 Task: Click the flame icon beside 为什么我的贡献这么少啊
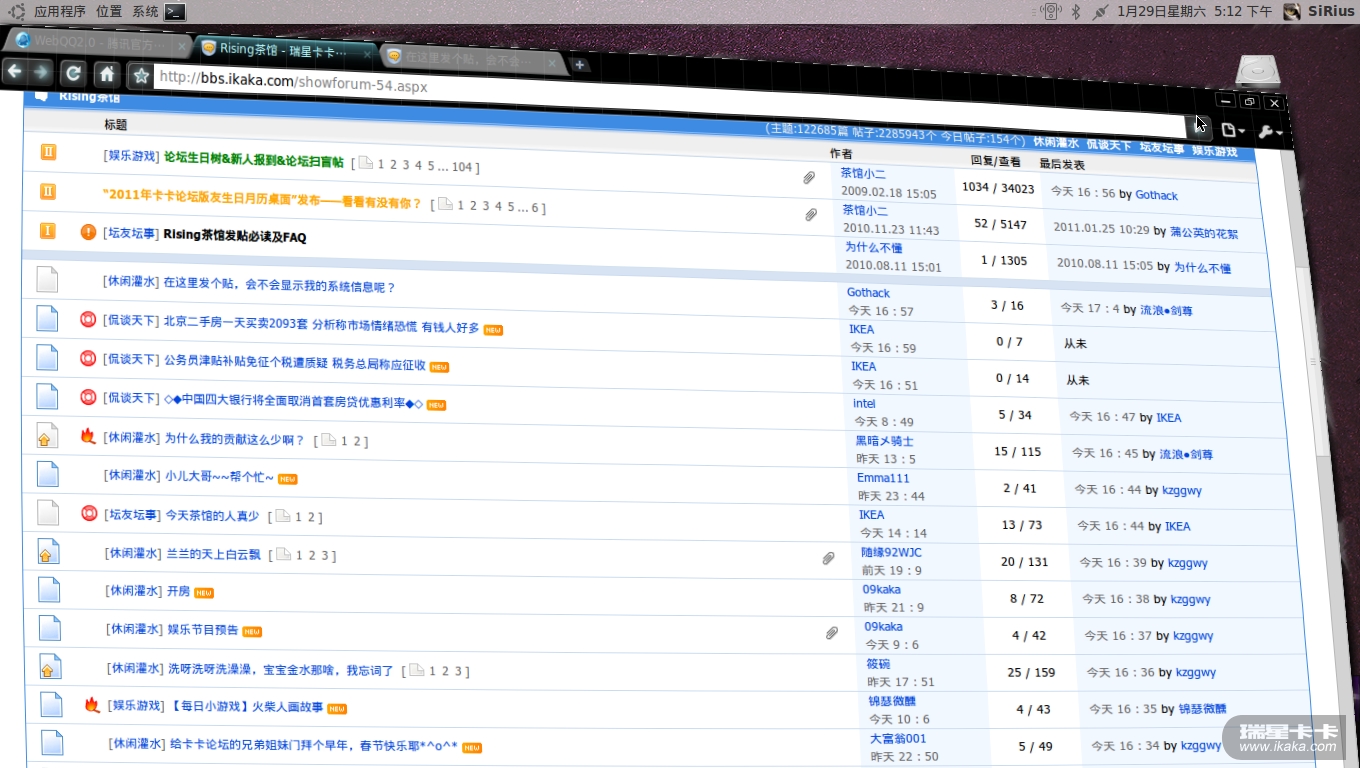(x=88, y=436)
